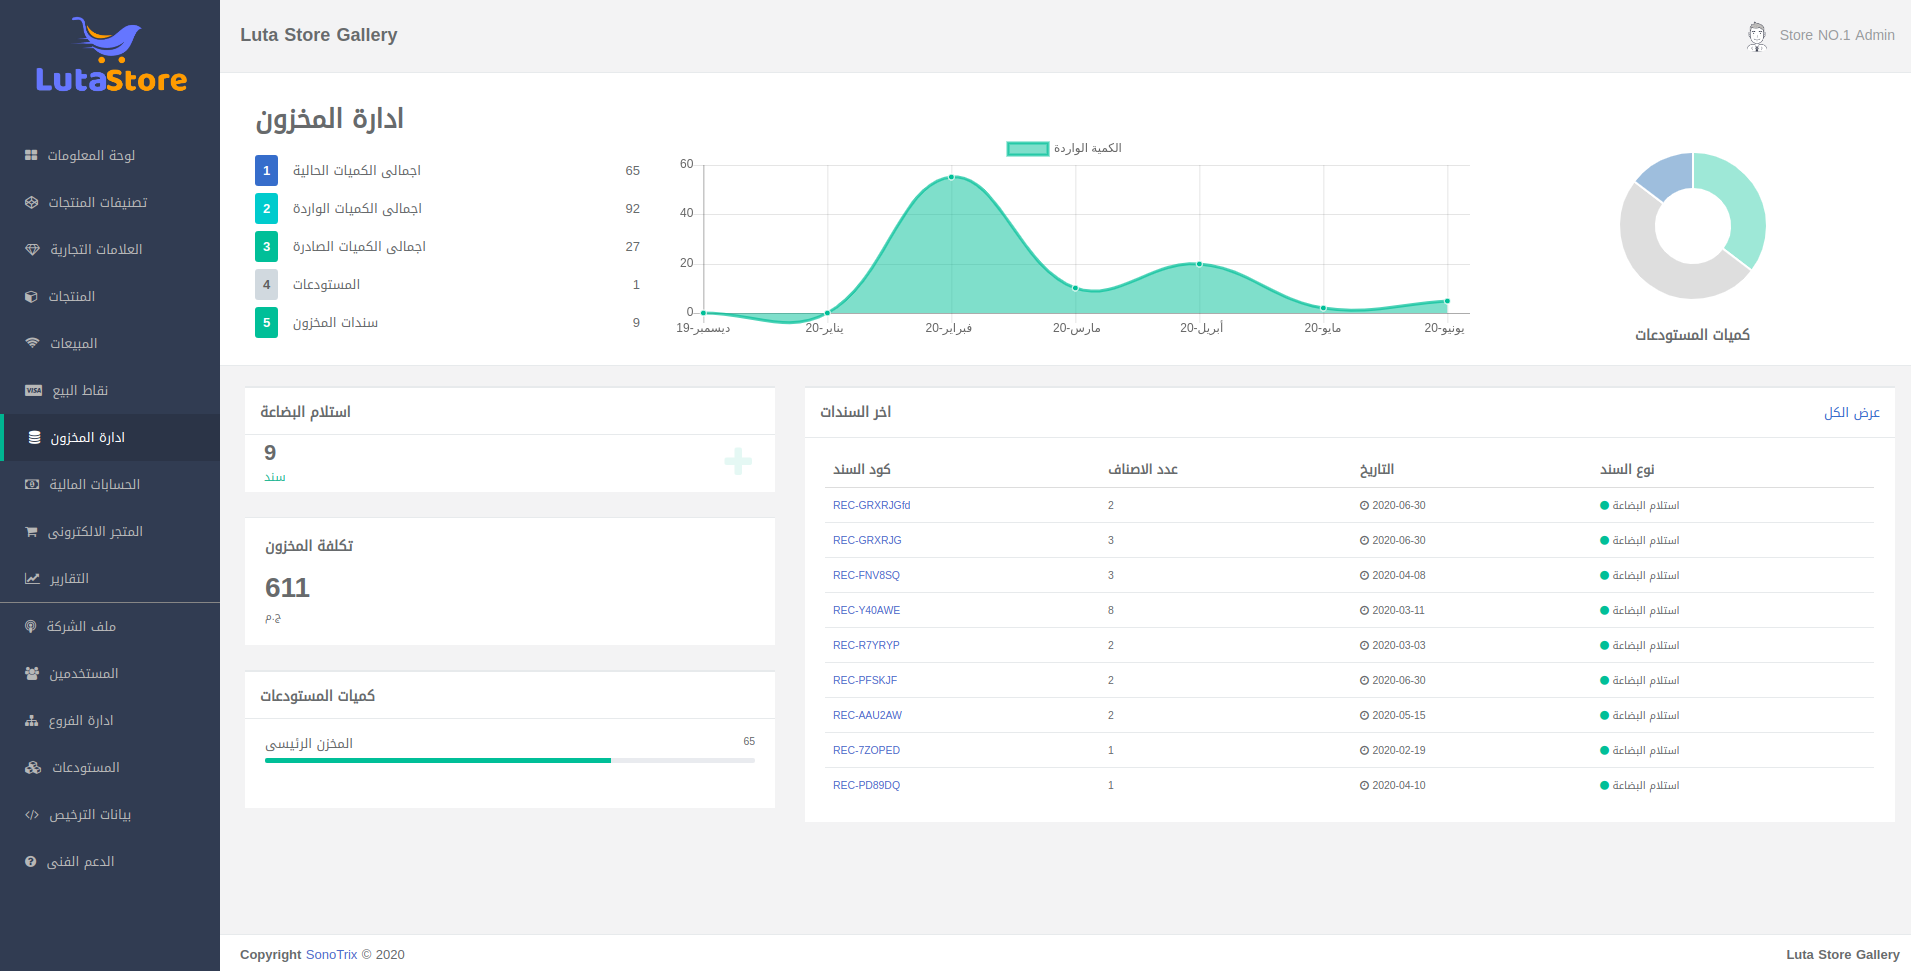Click المخزن الرئيسى progress bar

click(x=510, y=761)
